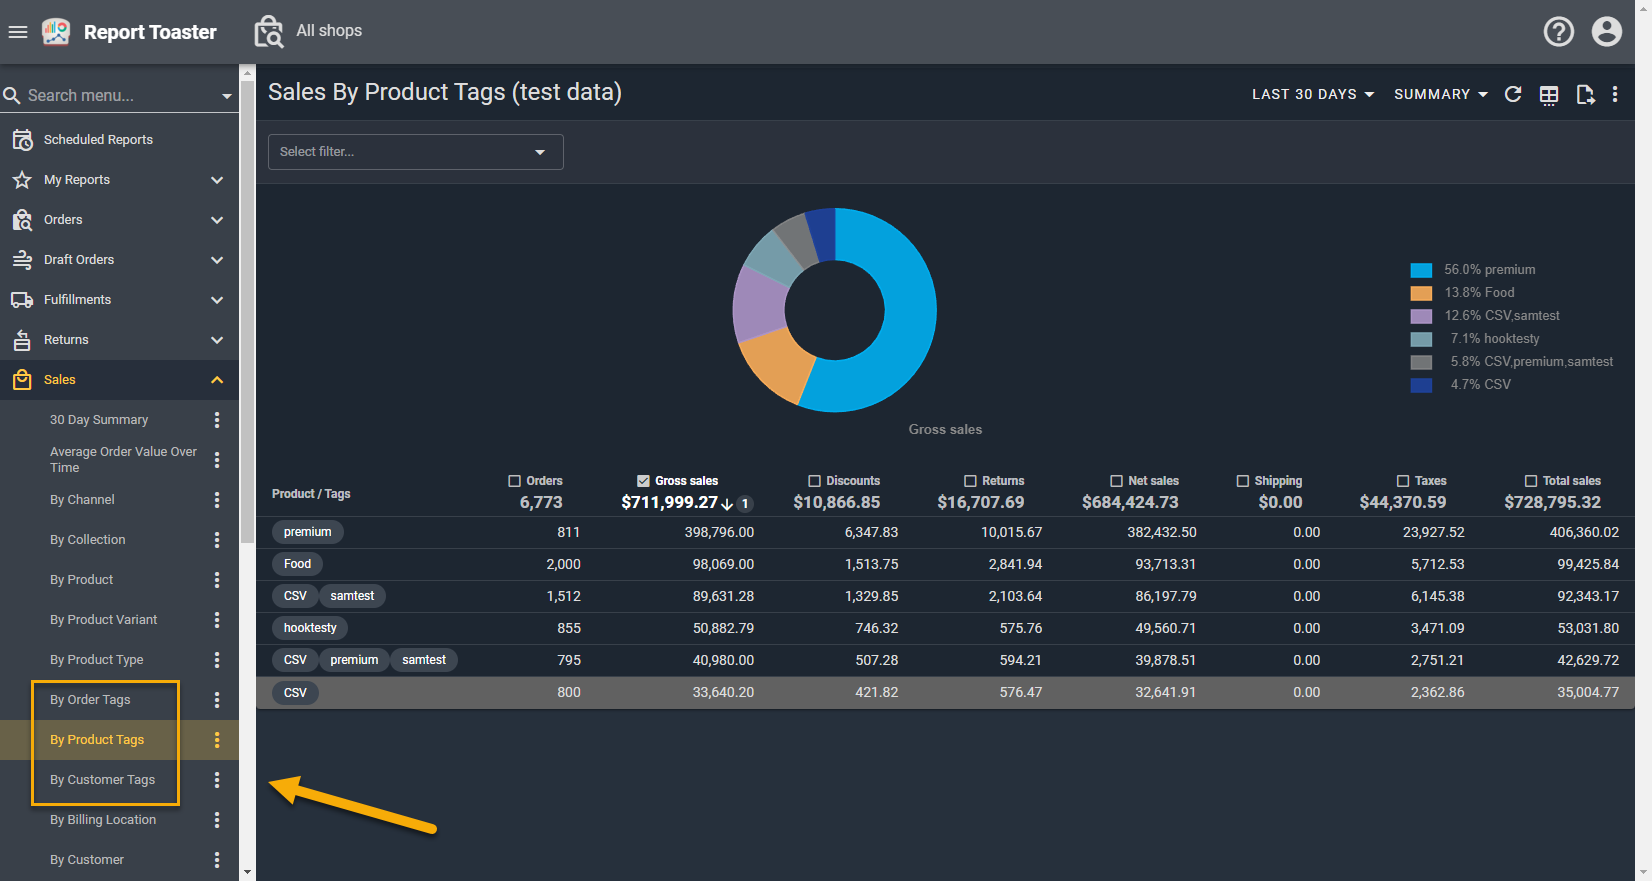The image size is (1652, 881).
Task: Go to the By Customer Tags report
Action: (102, 780)
